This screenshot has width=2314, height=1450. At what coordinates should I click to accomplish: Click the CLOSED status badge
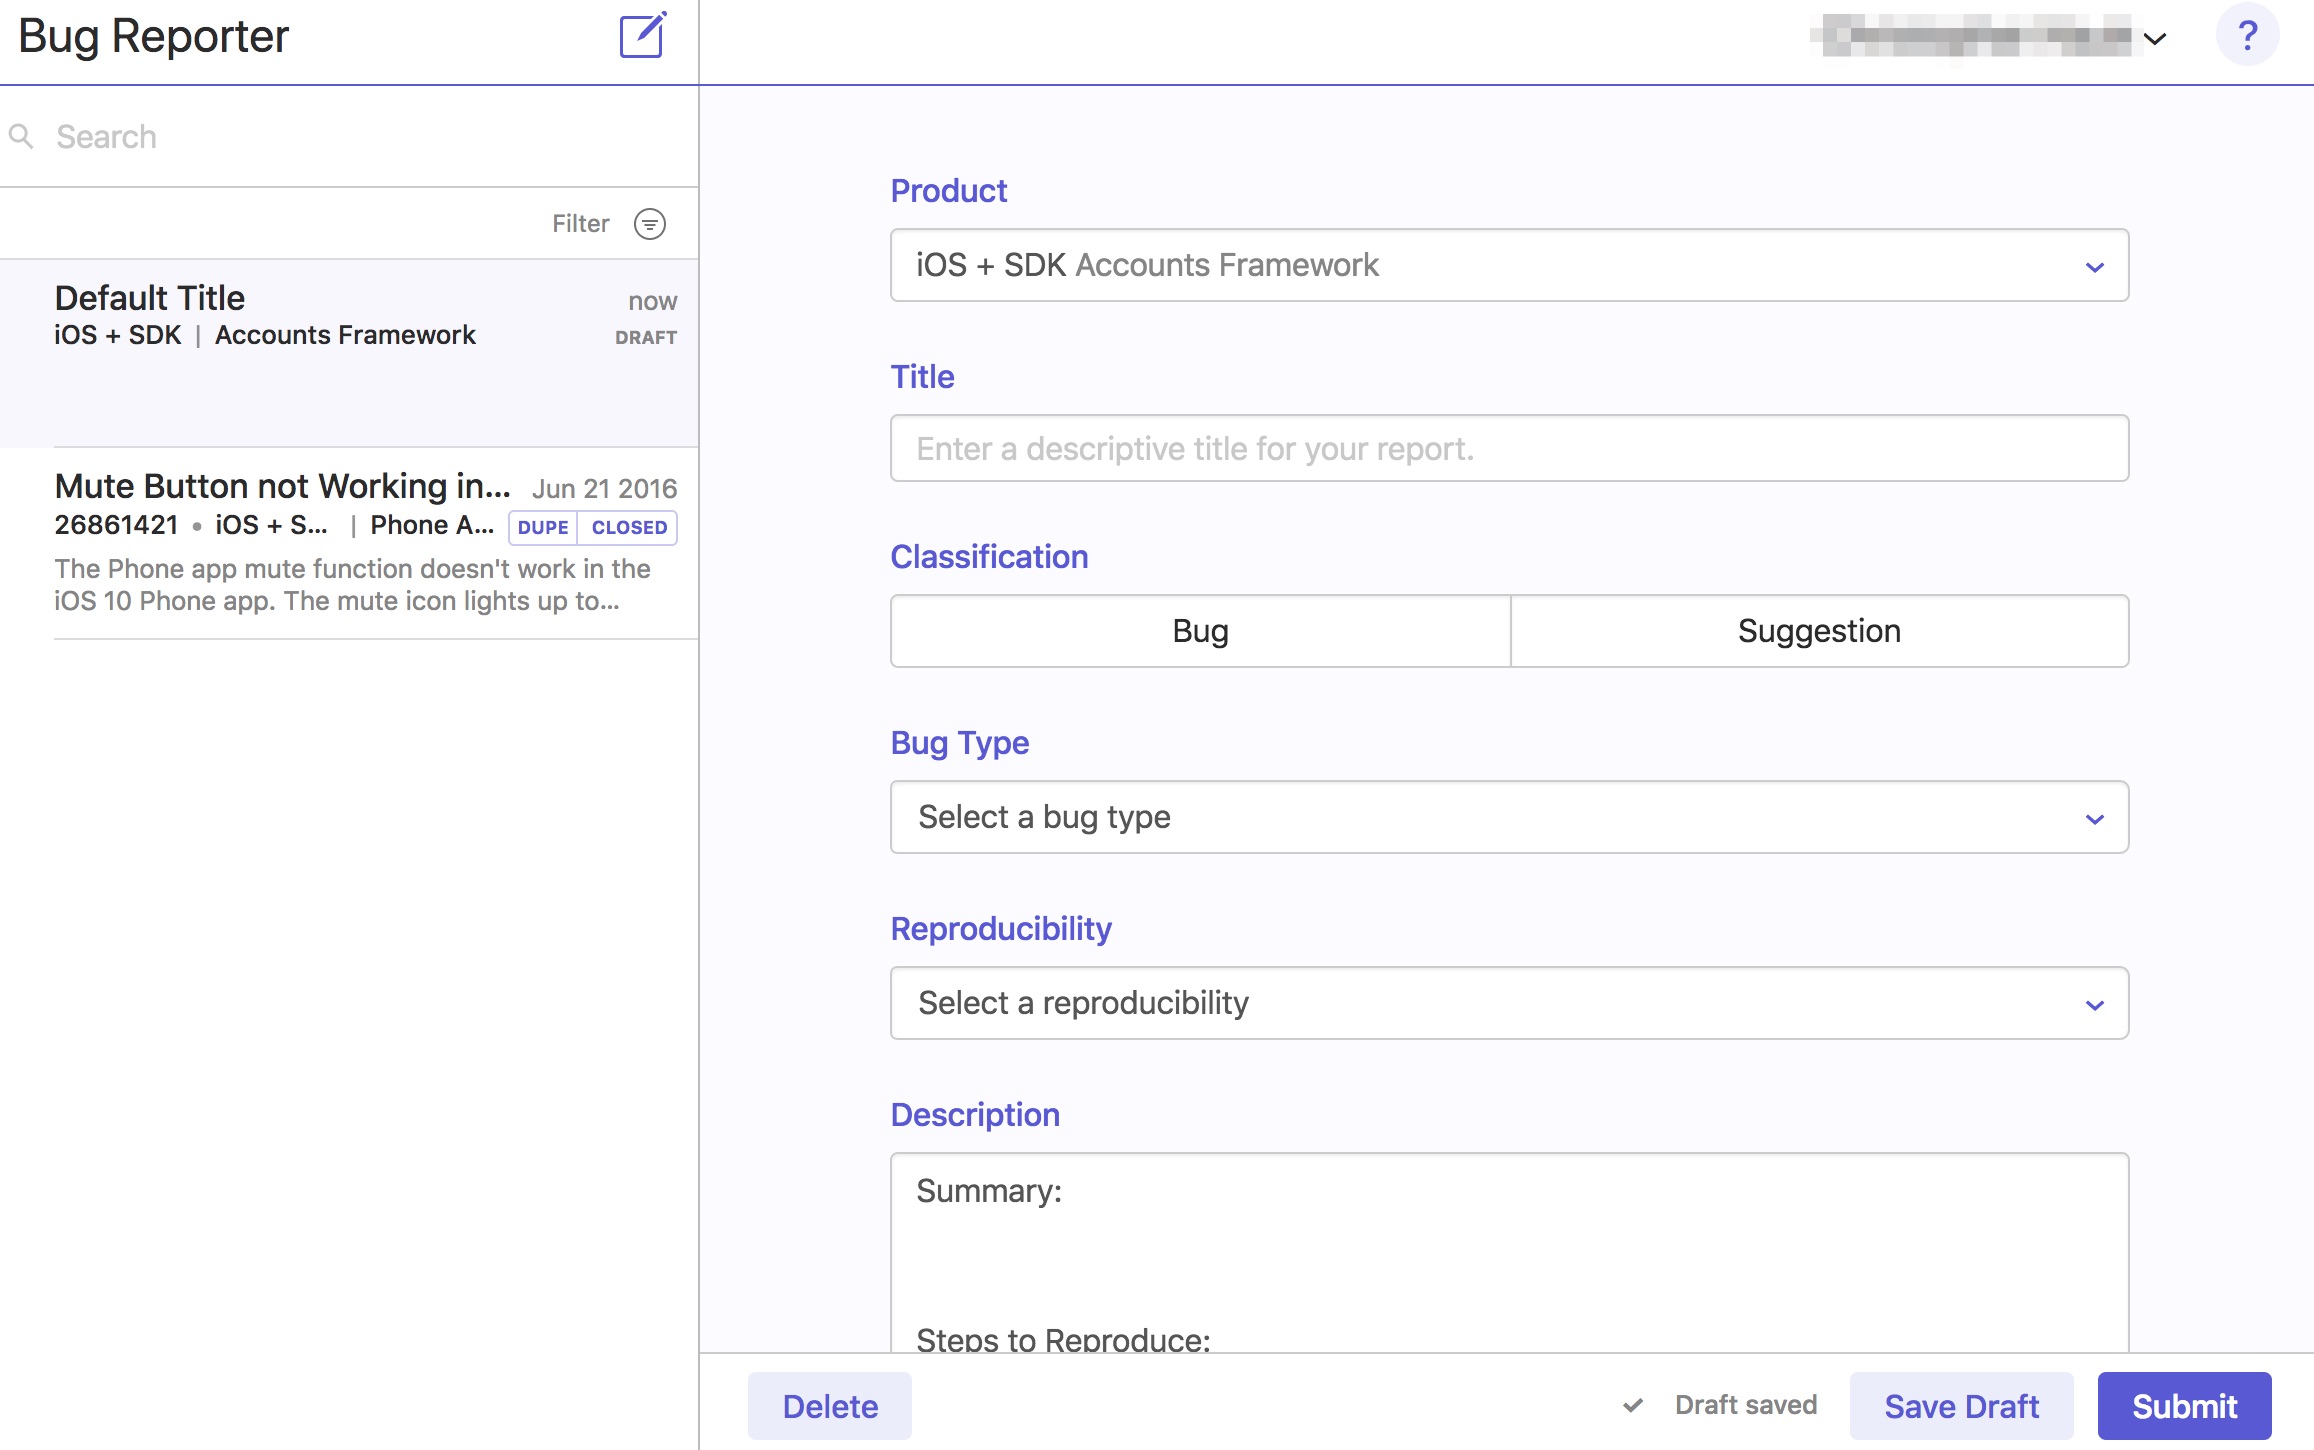628,527
